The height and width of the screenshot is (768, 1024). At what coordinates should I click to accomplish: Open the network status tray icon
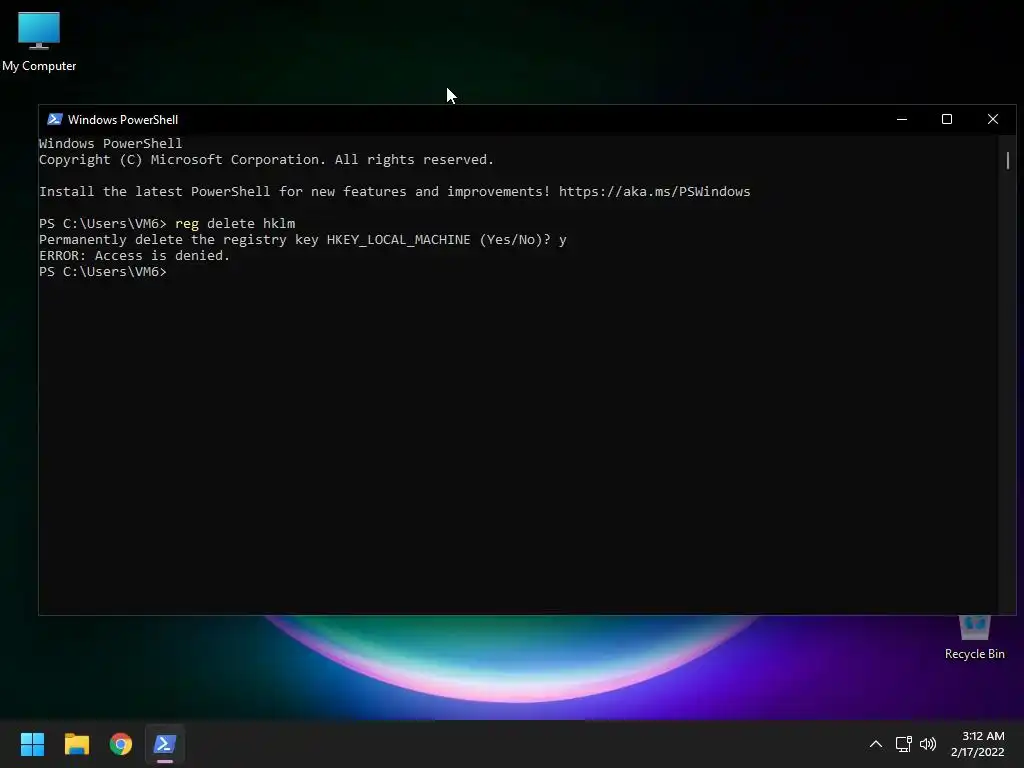click(x=903, y=744)
